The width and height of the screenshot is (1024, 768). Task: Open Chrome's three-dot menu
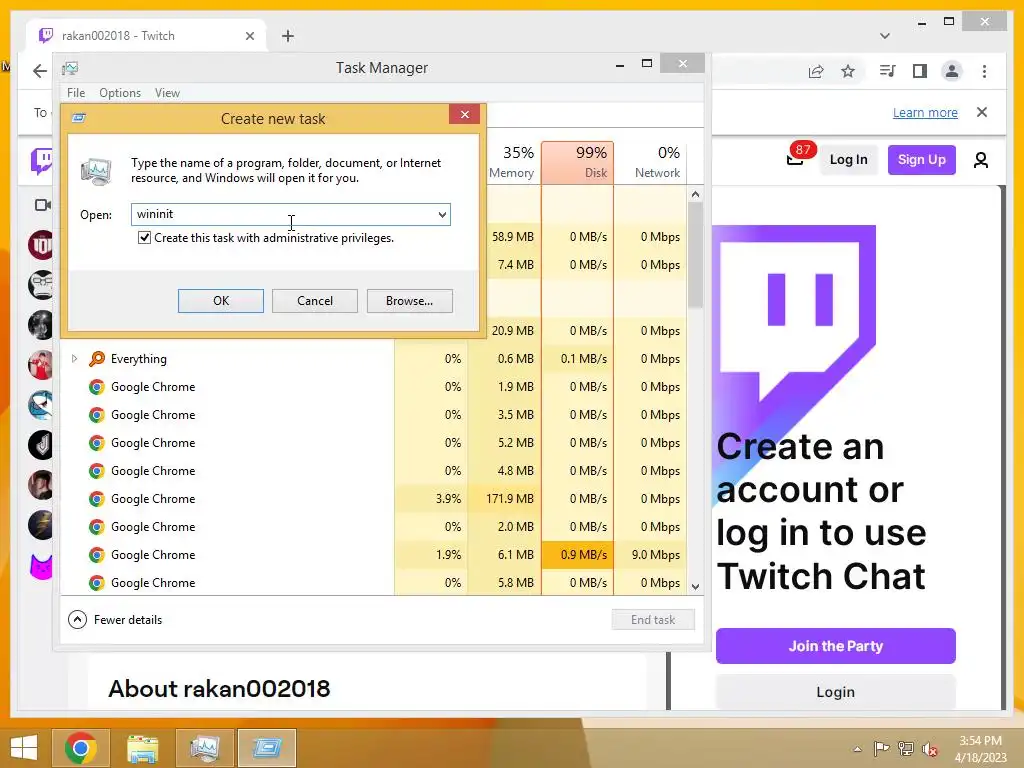(x=984, y=71)
